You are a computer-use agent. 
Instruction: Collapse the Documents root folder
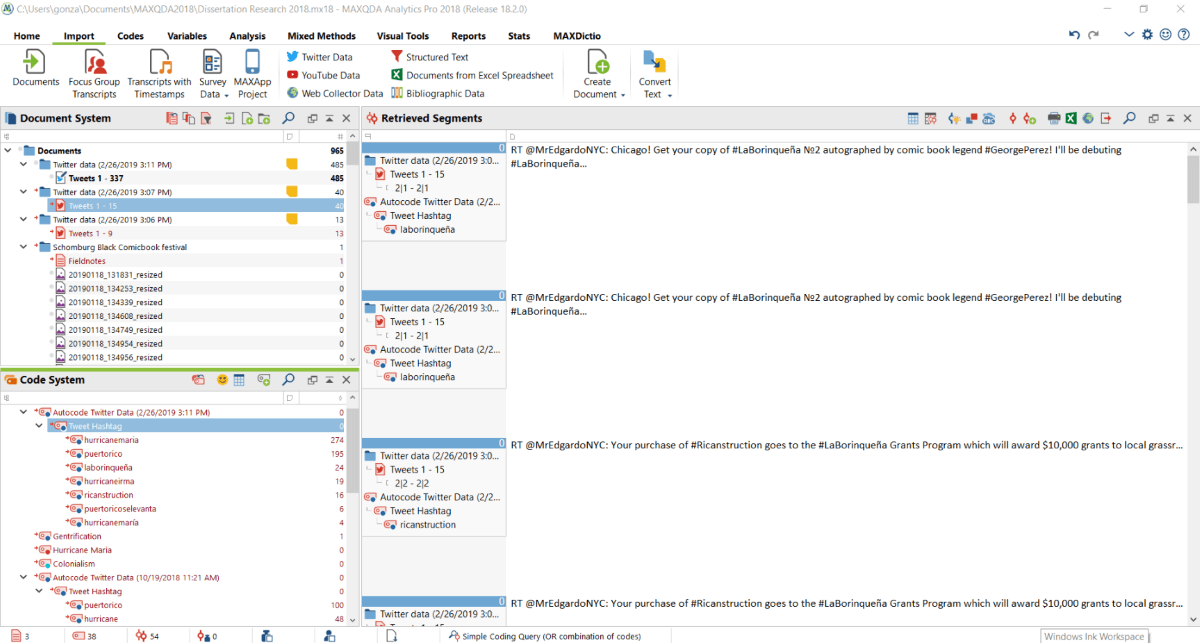8,151
